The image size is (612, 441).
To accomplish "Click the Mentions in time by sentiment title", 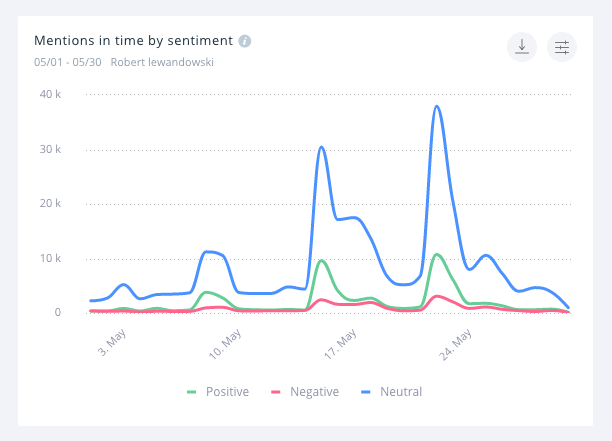I will 133,41.
